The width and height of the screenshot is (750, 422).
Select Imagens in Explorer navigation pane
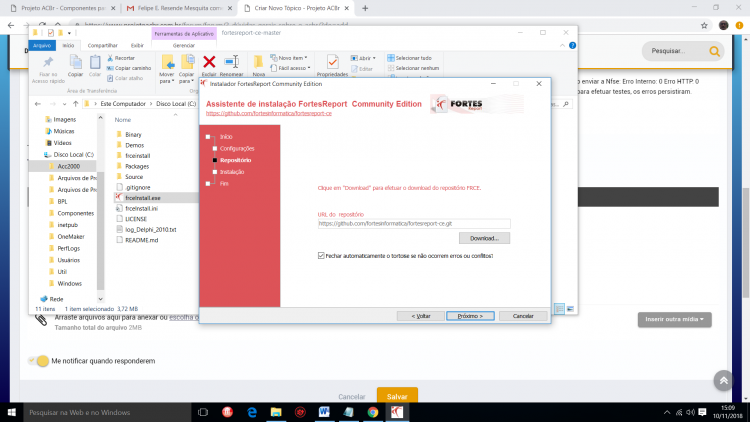pyautogui.click(x=64, y=119)
